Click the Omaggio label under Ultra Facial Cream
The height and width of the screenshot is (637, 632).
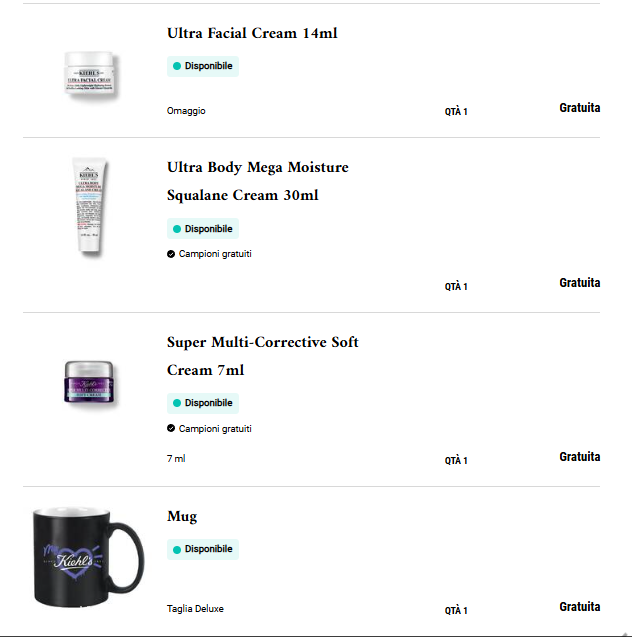pos(186,111)
